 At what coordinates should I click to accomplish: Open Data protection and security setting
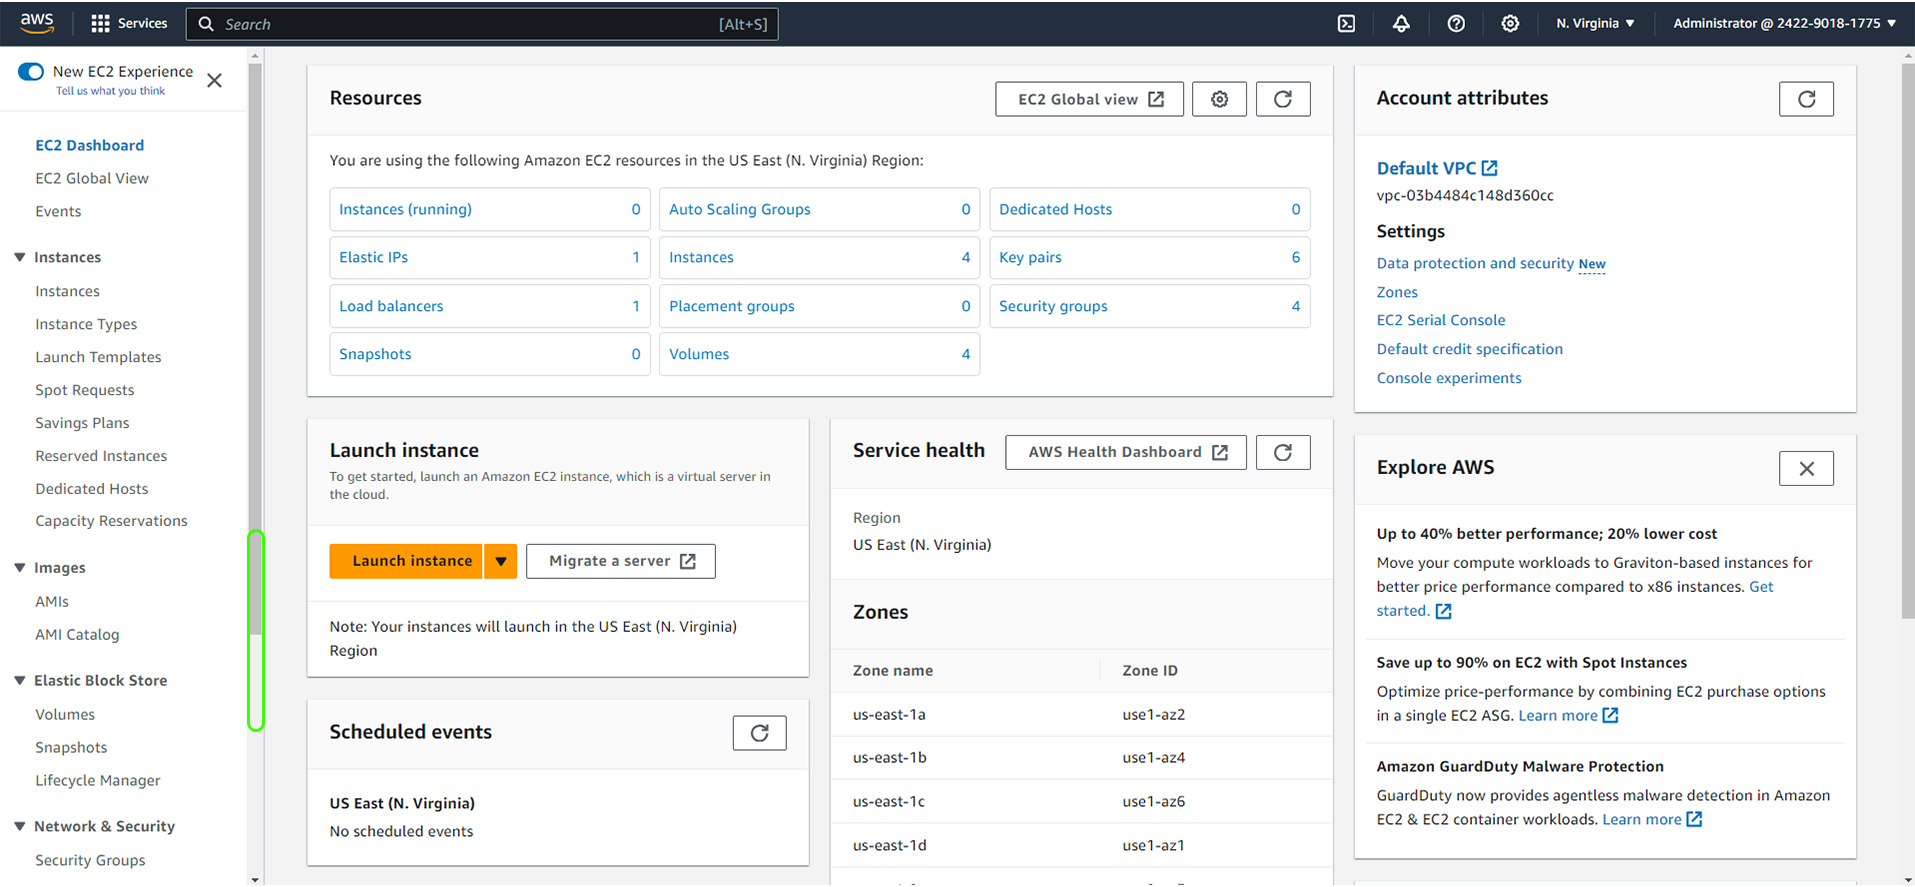click(x=1475, y=263)
